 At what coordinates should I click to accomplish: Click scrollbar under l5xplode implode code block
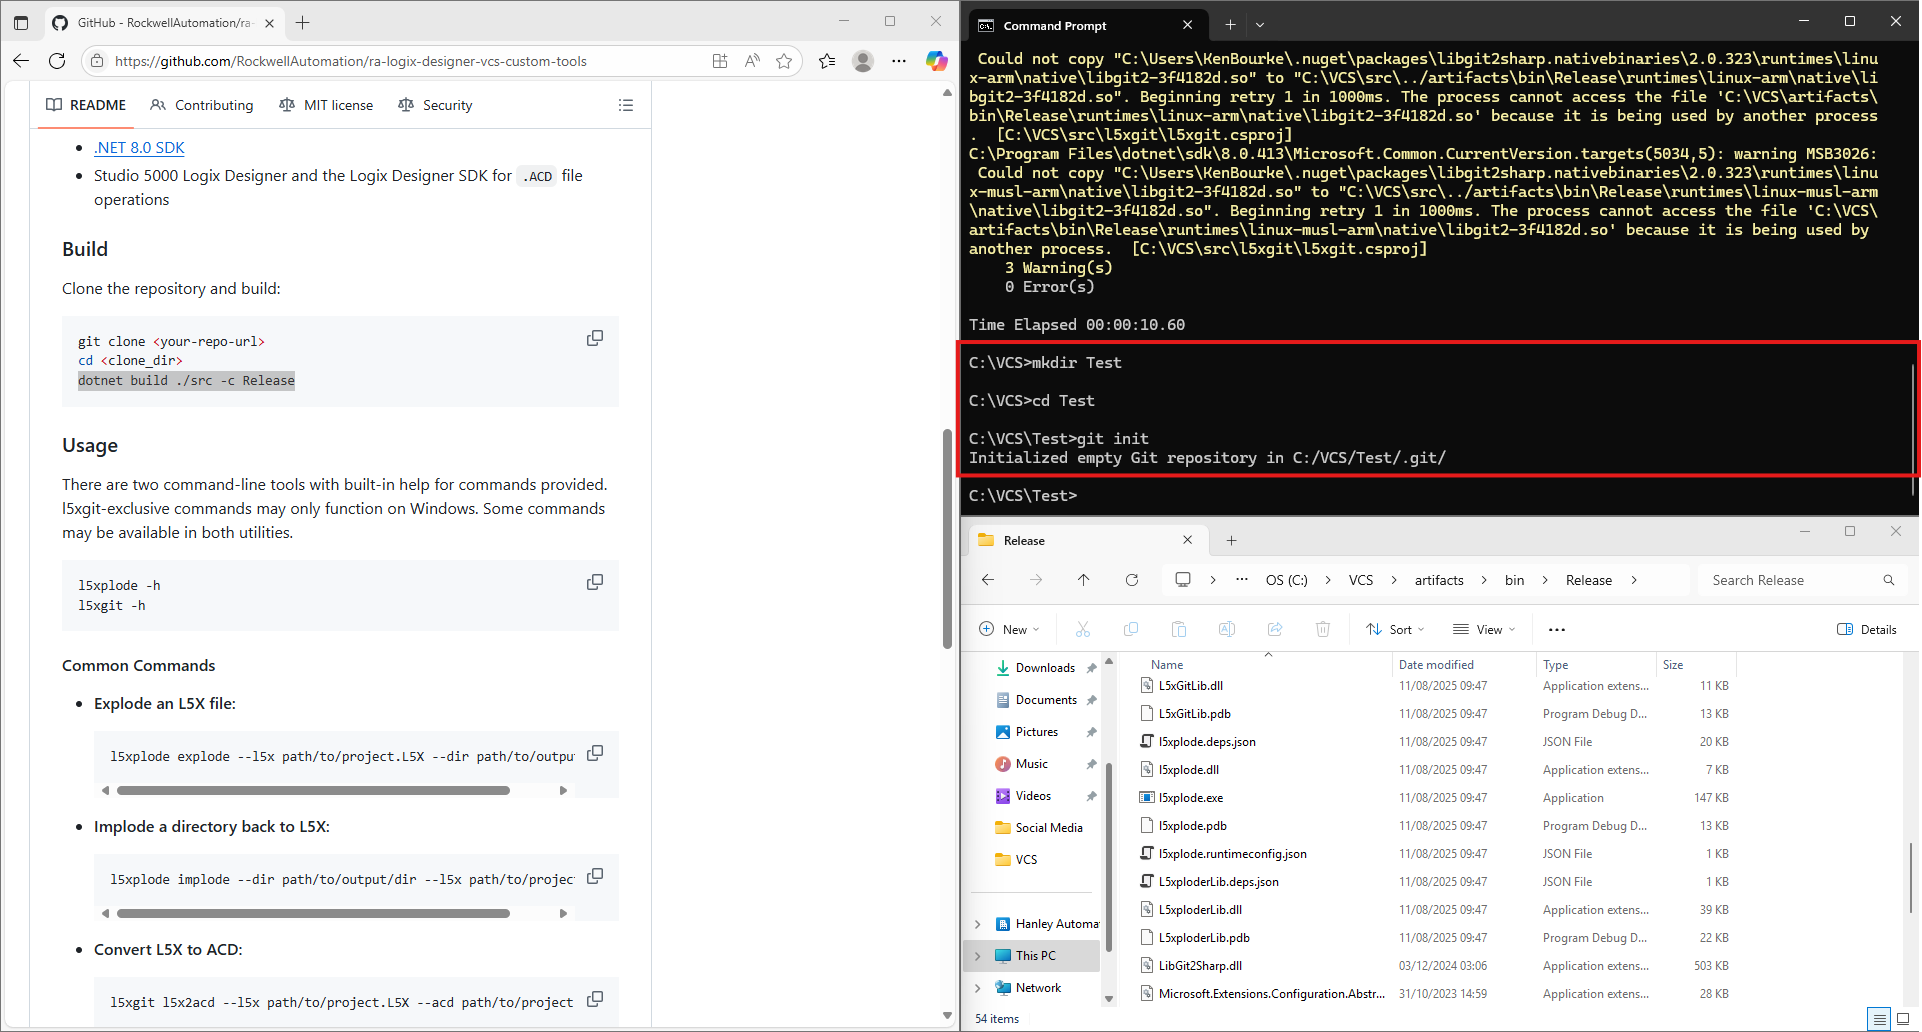(313, 913)
